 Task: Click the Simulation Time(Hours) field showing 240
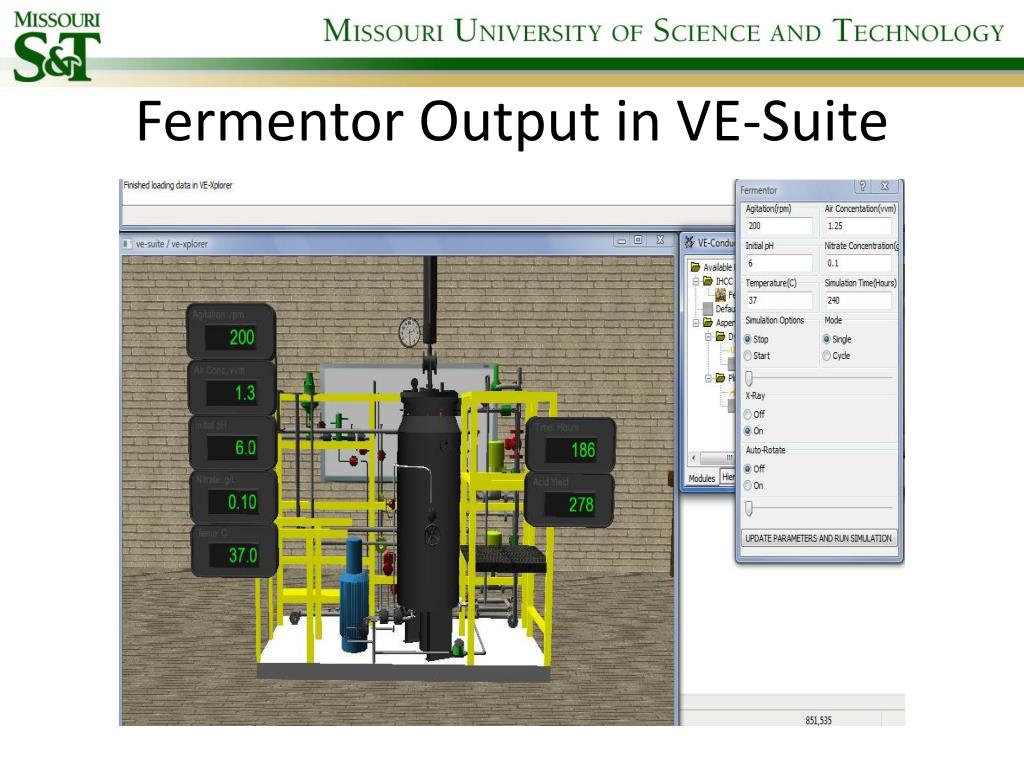coord(858,300)
